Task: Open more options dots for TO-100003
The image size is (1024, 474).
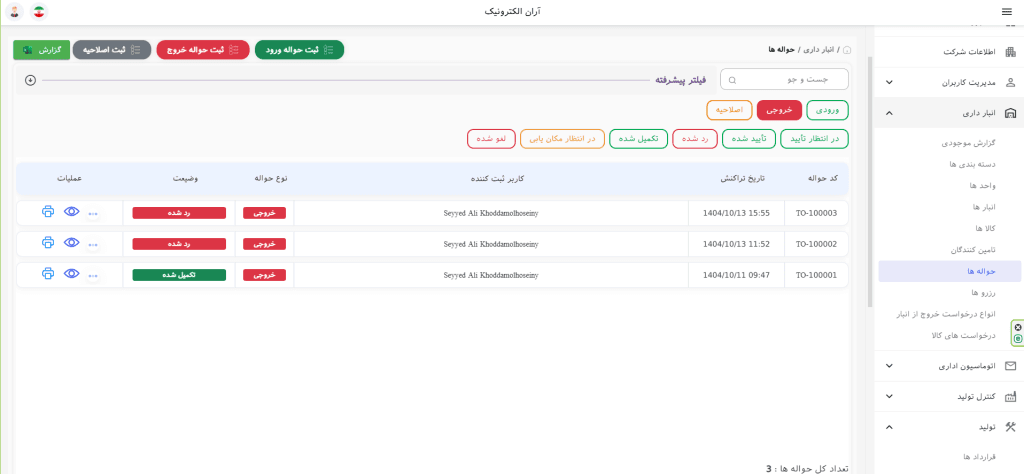Action: [x=93, y=213]
